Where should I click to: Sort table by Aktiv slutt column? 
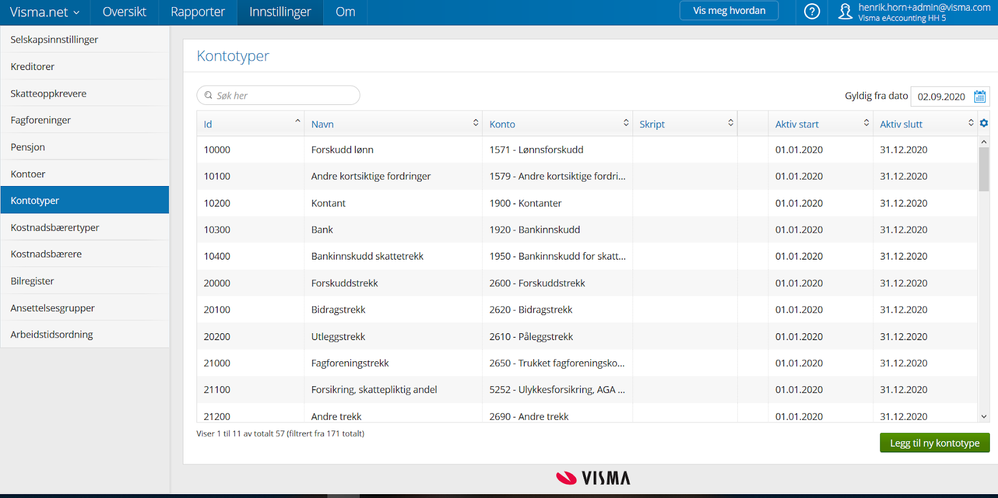click(x=925, y=124)
